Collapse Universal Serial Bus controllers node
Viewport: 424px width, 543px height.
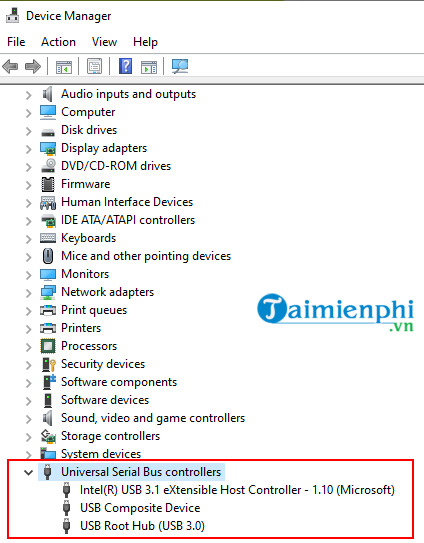click(x=28, y=472)
